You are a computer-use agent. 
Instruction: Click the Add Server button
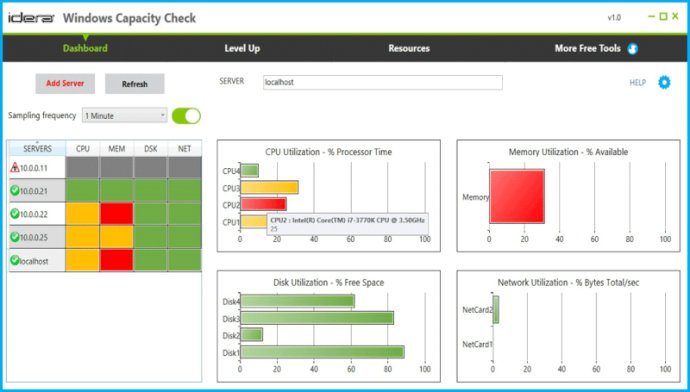pos(65,84)
